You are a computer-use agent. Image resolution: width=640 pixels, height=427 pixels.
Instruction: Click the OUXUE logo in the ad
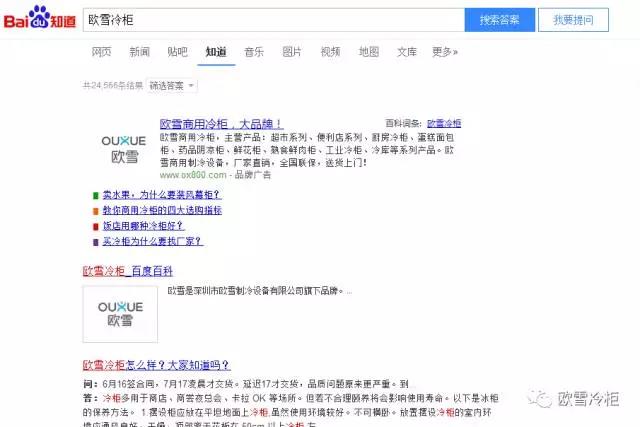[x=124, y=149]
